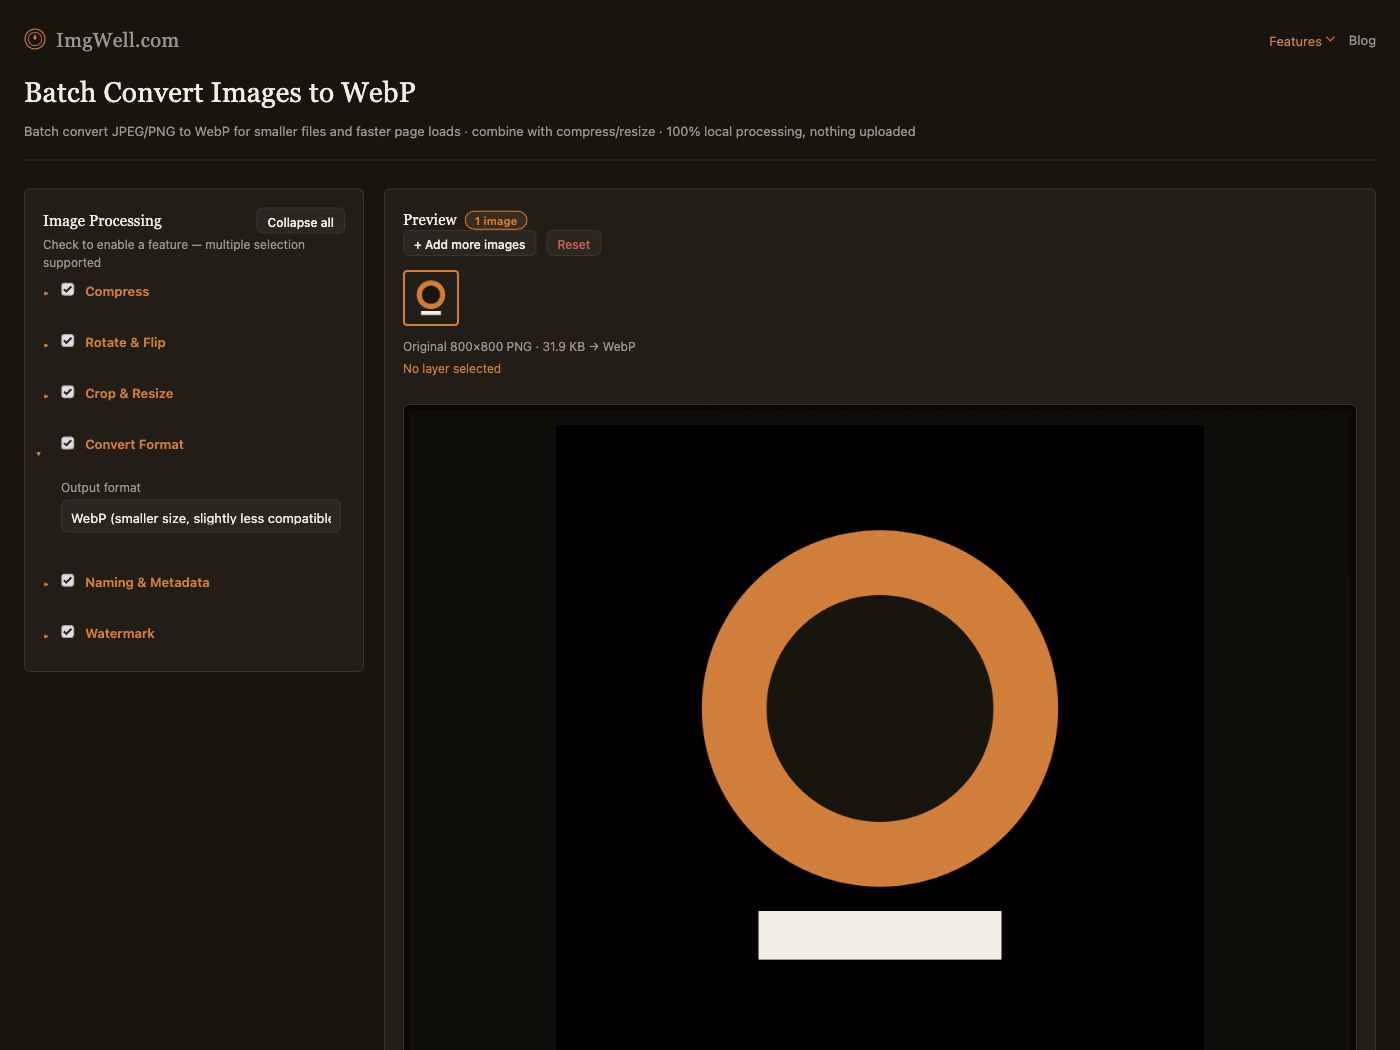Expand the Rotate & Flip section triangle
Screen dimensions: 1400x1050
click(46, 344)
